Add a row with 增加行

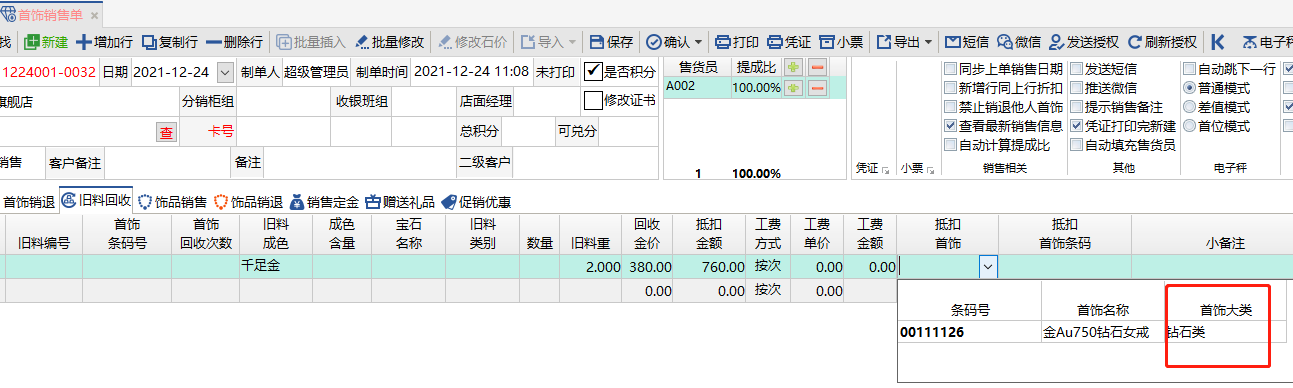pos(105,42)
